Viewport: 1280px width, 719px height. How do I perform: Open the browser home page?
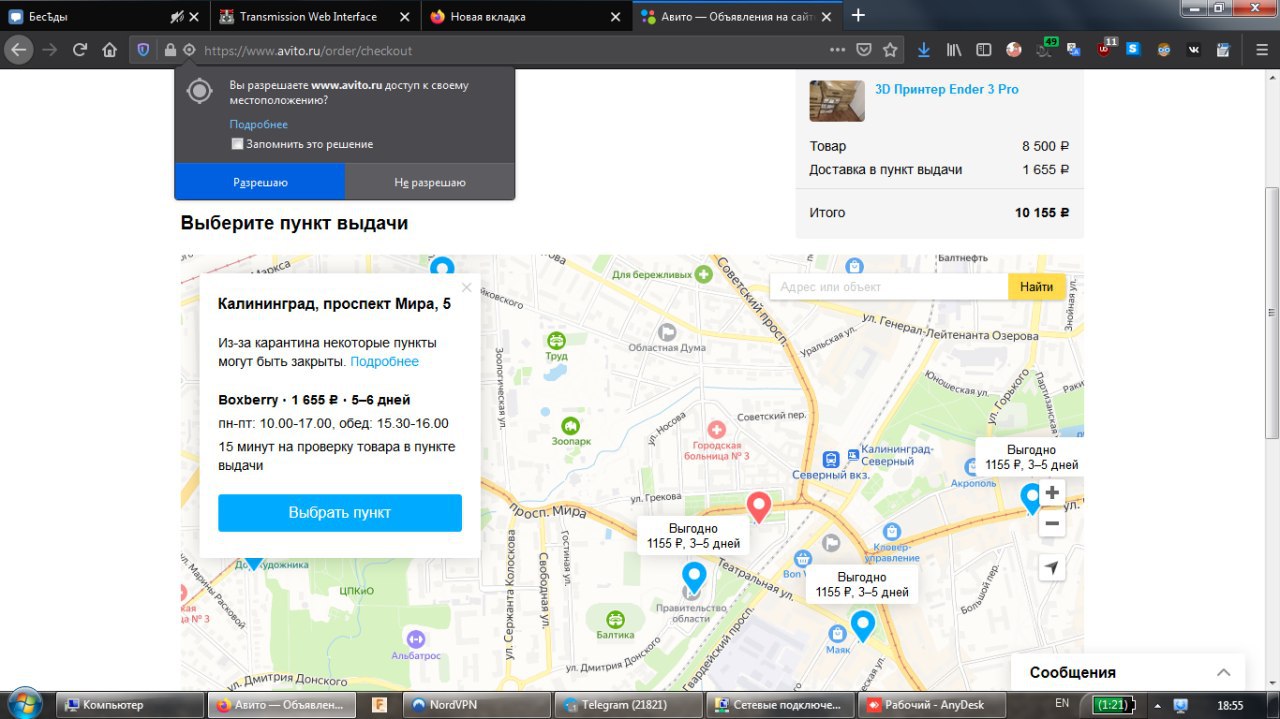[110, 50]
